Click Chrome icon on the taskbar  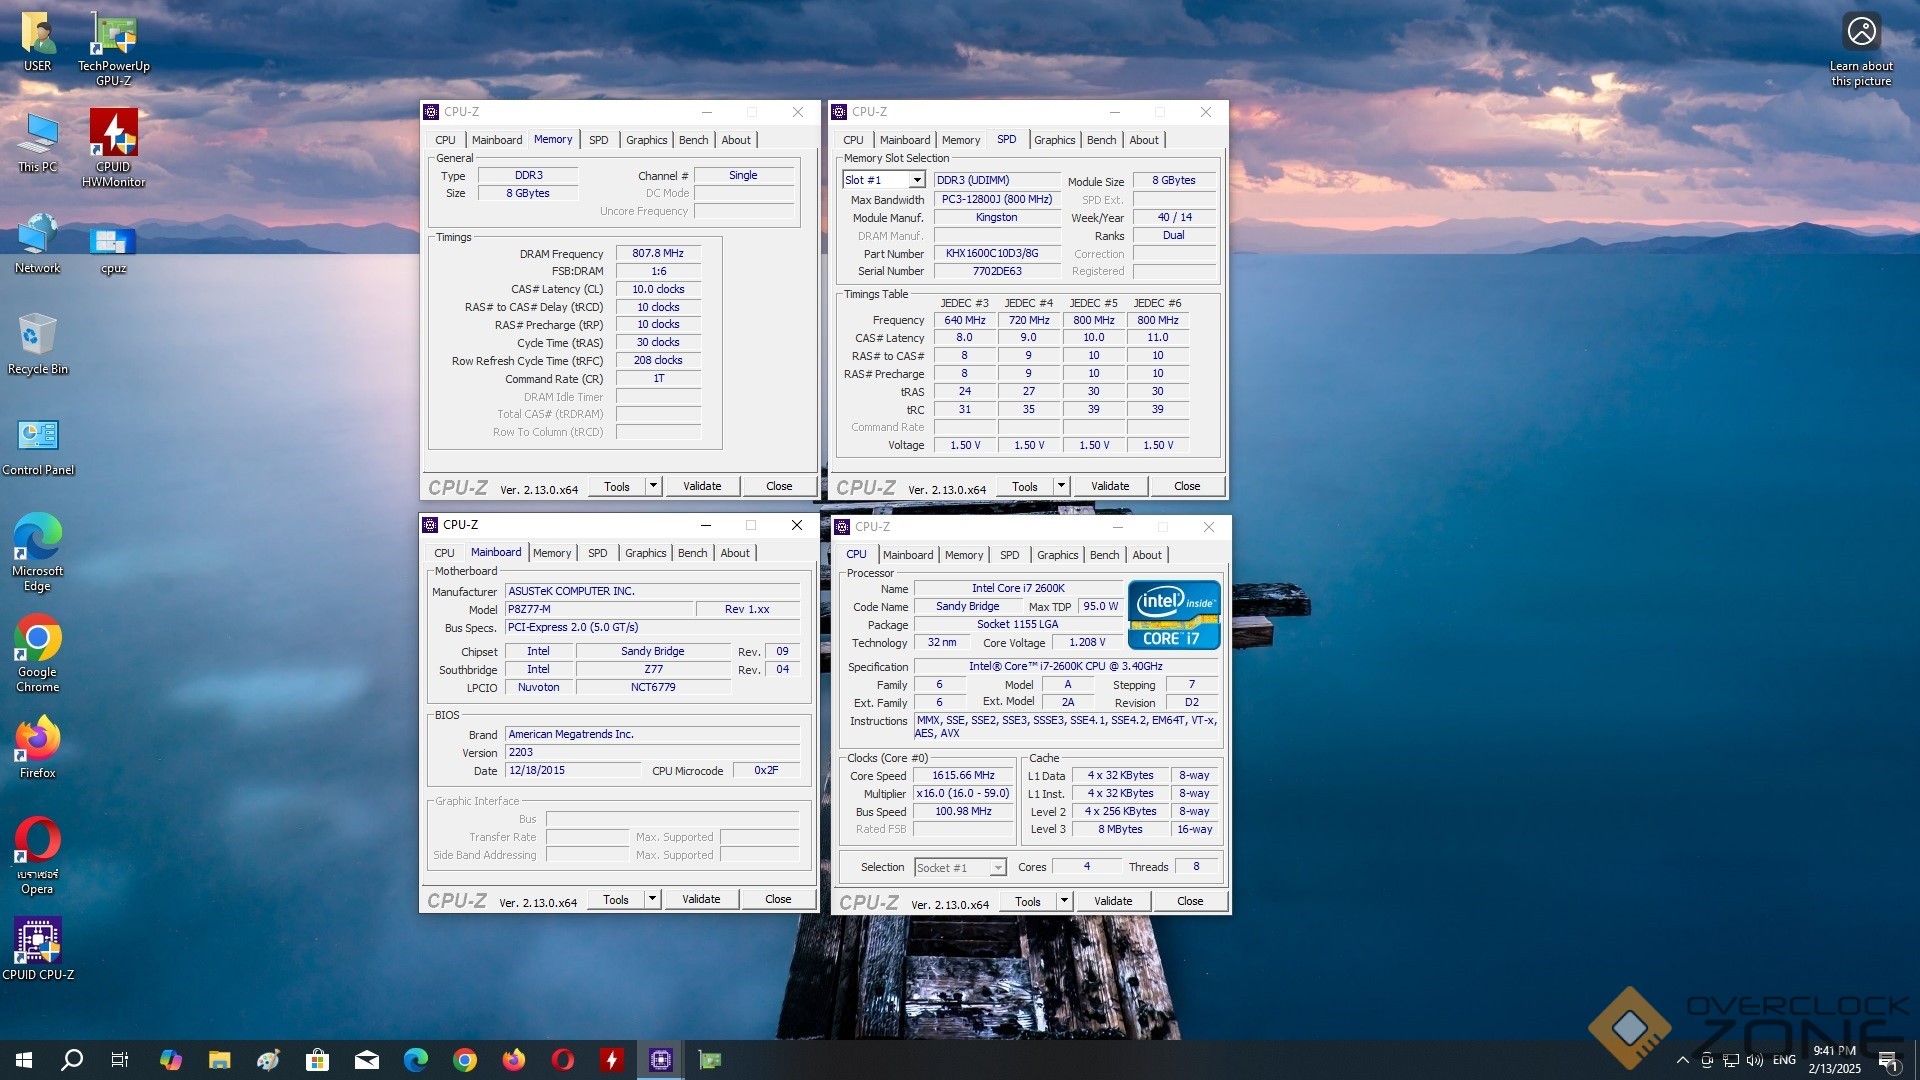[465, 1060]
